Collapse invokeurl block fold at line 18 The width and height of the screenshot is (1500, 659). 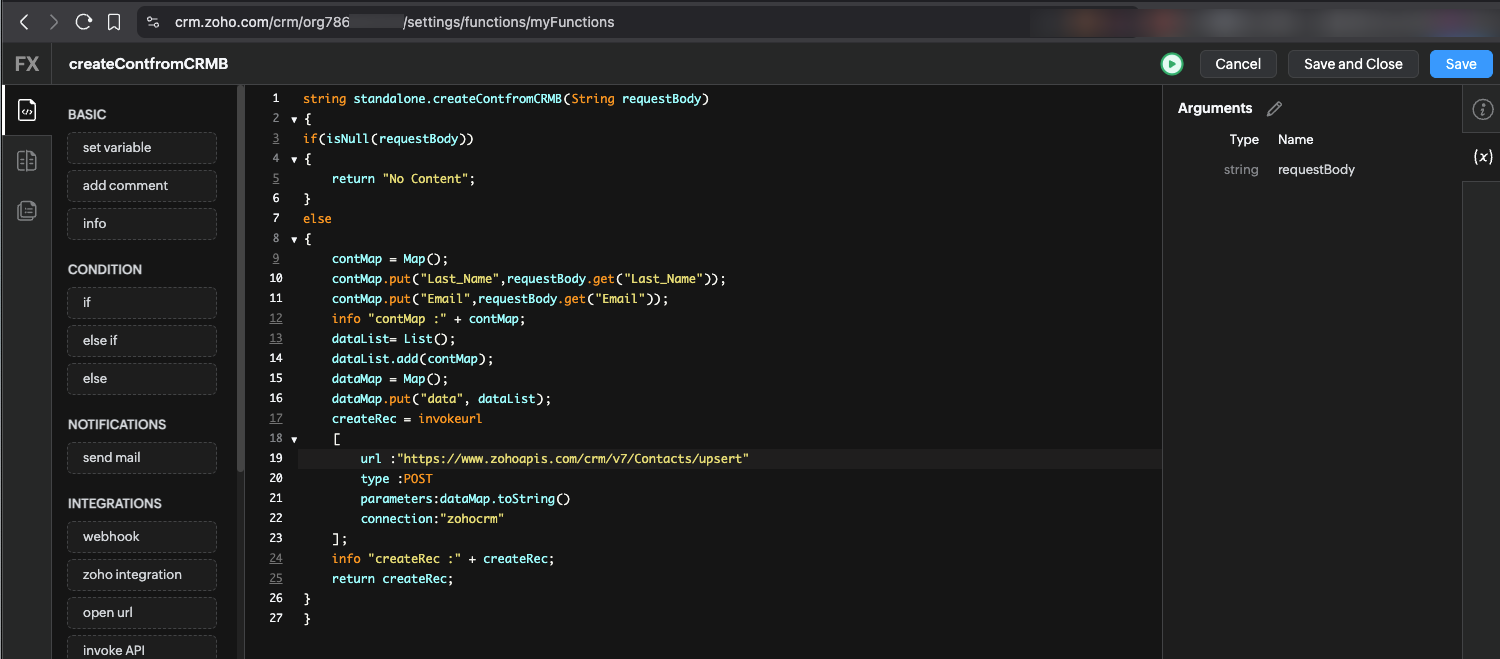click(294, 439)
